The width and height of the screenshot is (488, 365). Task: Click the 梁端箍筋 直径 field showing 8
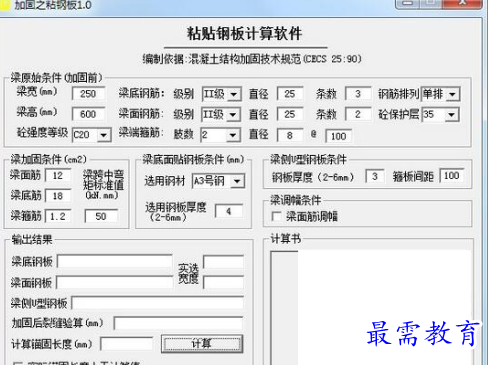pos(290,135)
